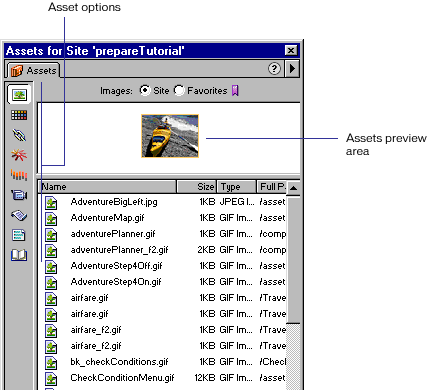
Task: Show the URLs asset category
Action: point(19,135)
